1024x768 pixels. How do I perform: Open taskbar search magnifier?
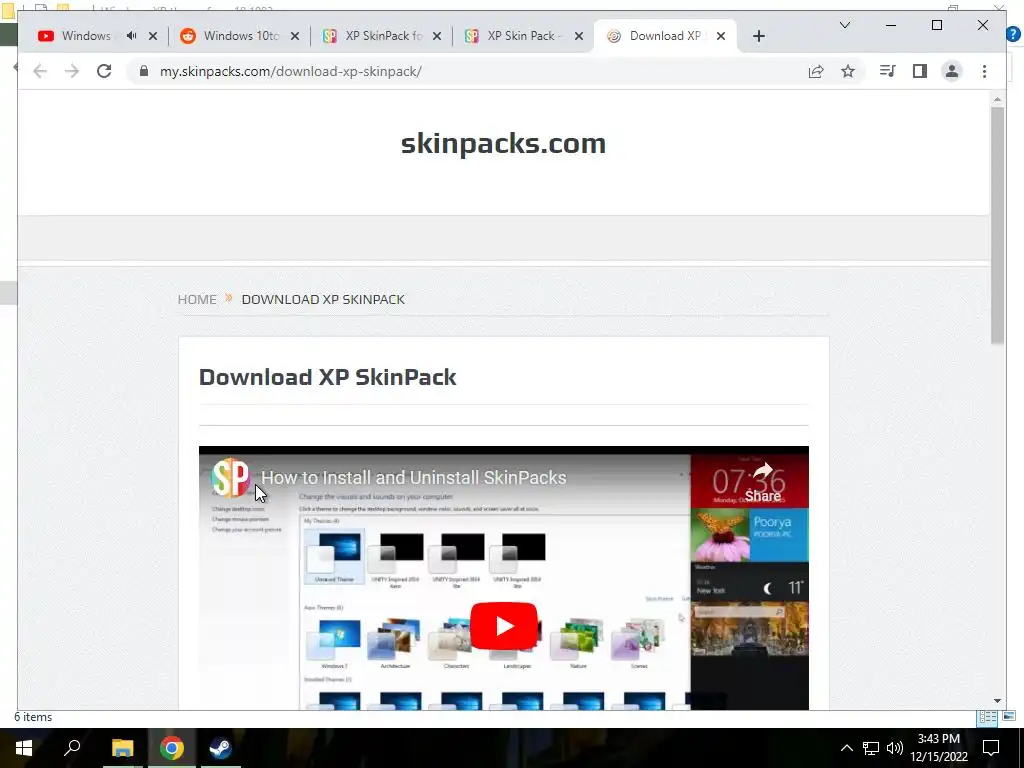(72, 748)
